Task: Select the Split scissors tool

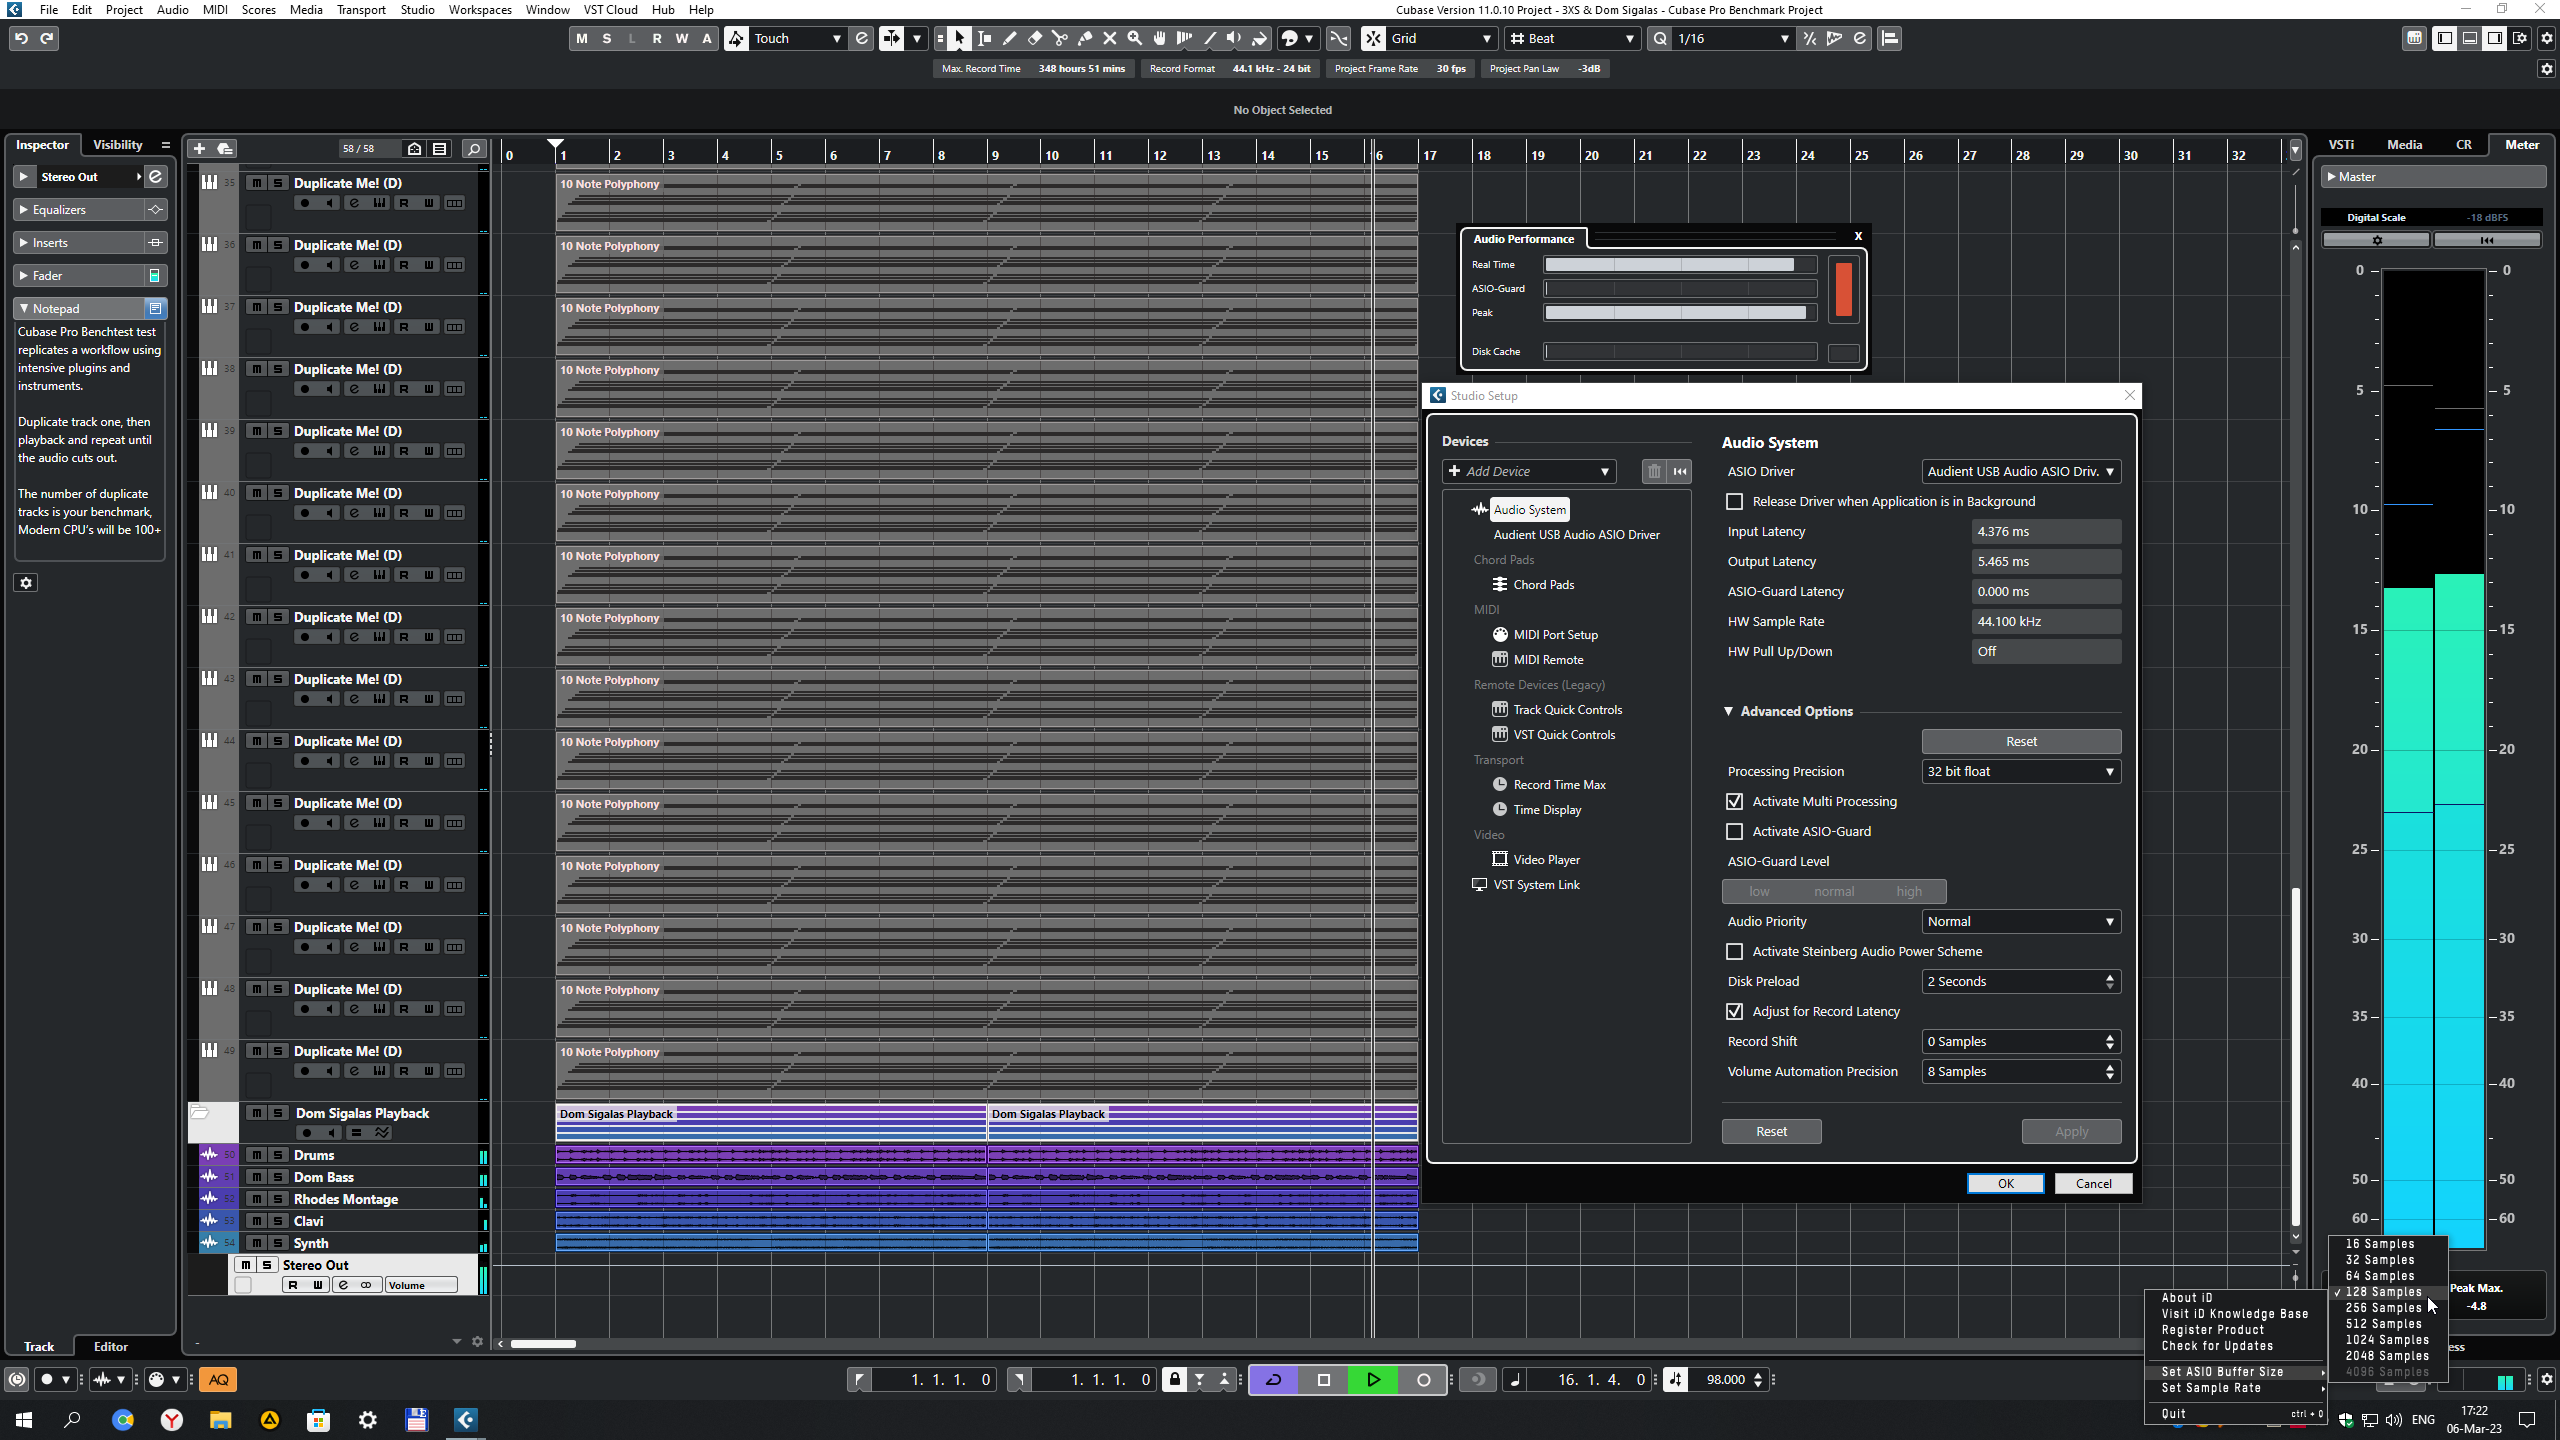Action: click(x=1060, y=38)
